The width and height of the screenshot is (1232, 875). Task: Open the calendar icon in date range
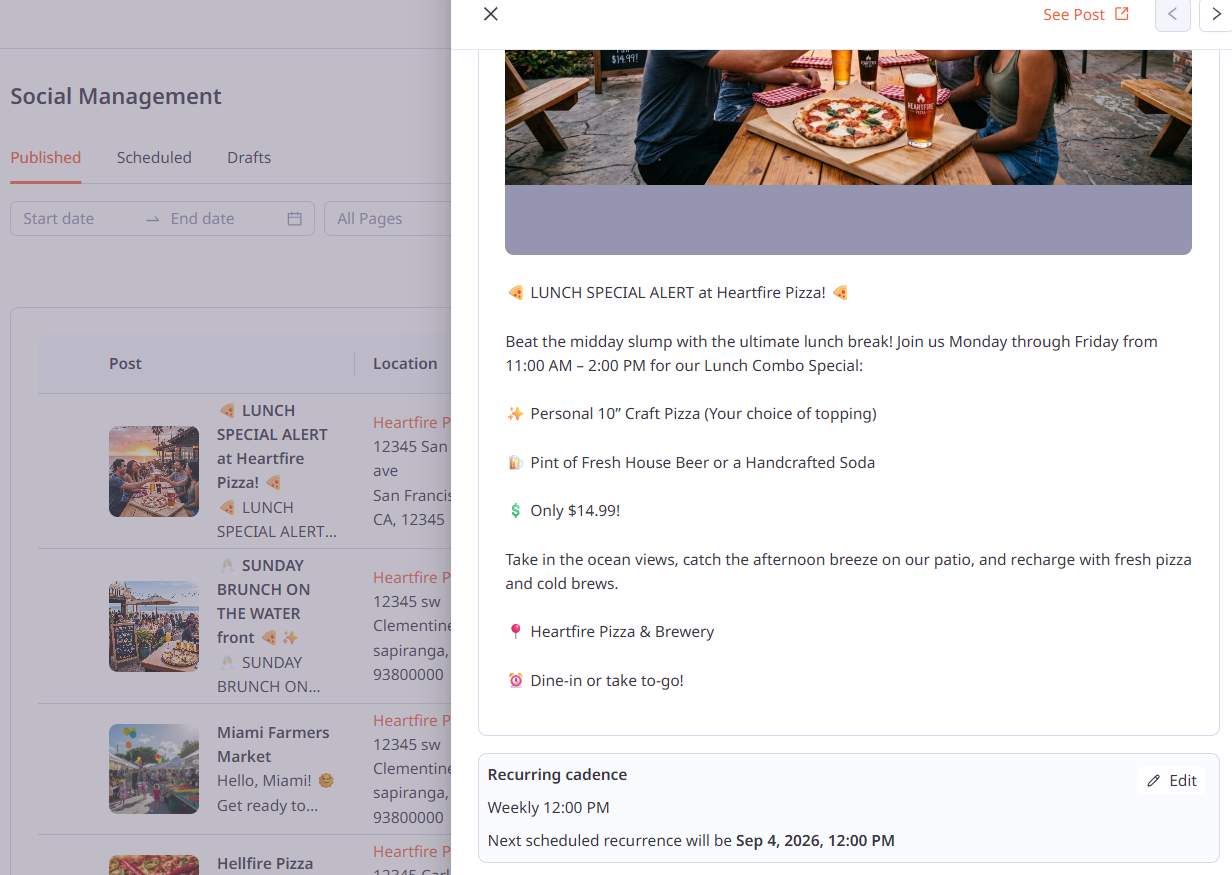coord(295,219)
